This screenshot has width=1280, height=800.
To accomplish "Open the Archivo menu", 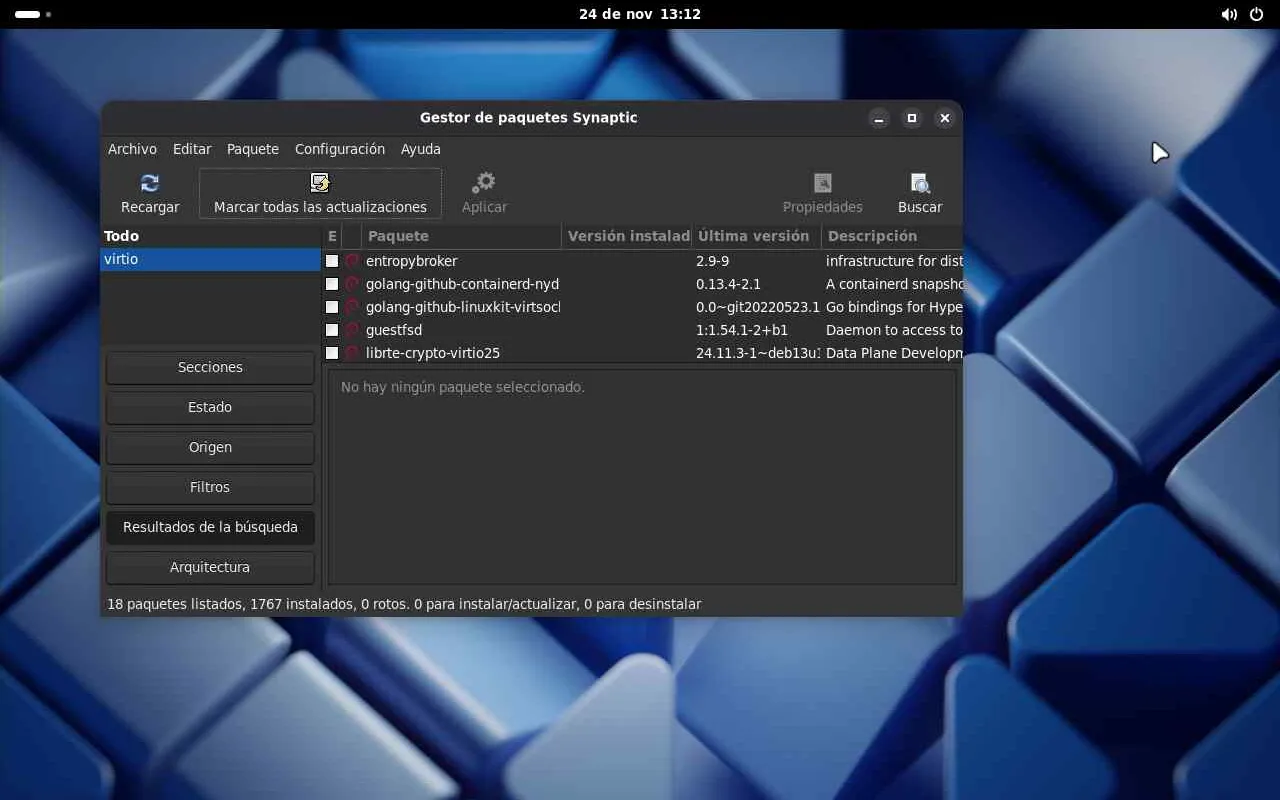I will (132, 149).
